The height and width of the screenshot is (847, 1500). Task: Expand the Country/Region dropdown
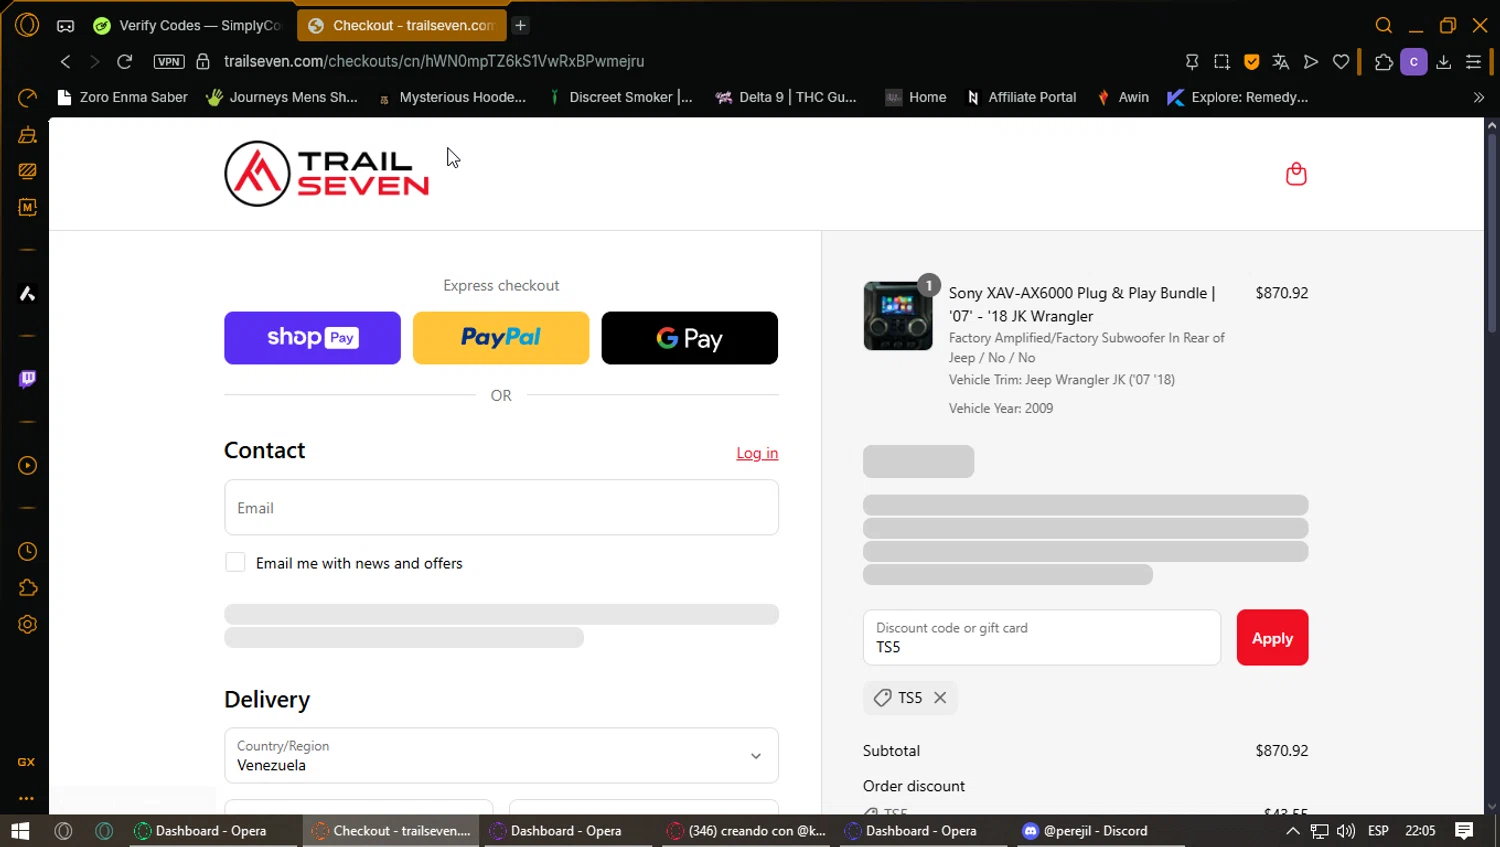click(x=501, y=755)
